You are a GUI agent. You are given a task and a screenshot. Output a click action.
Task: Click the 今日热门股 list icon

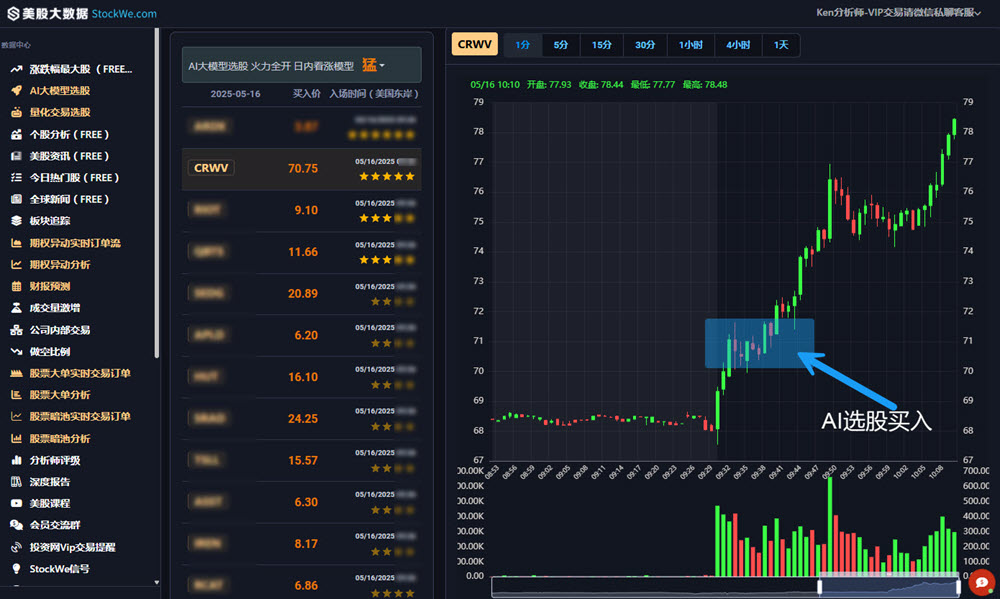[x=16, y=177]
